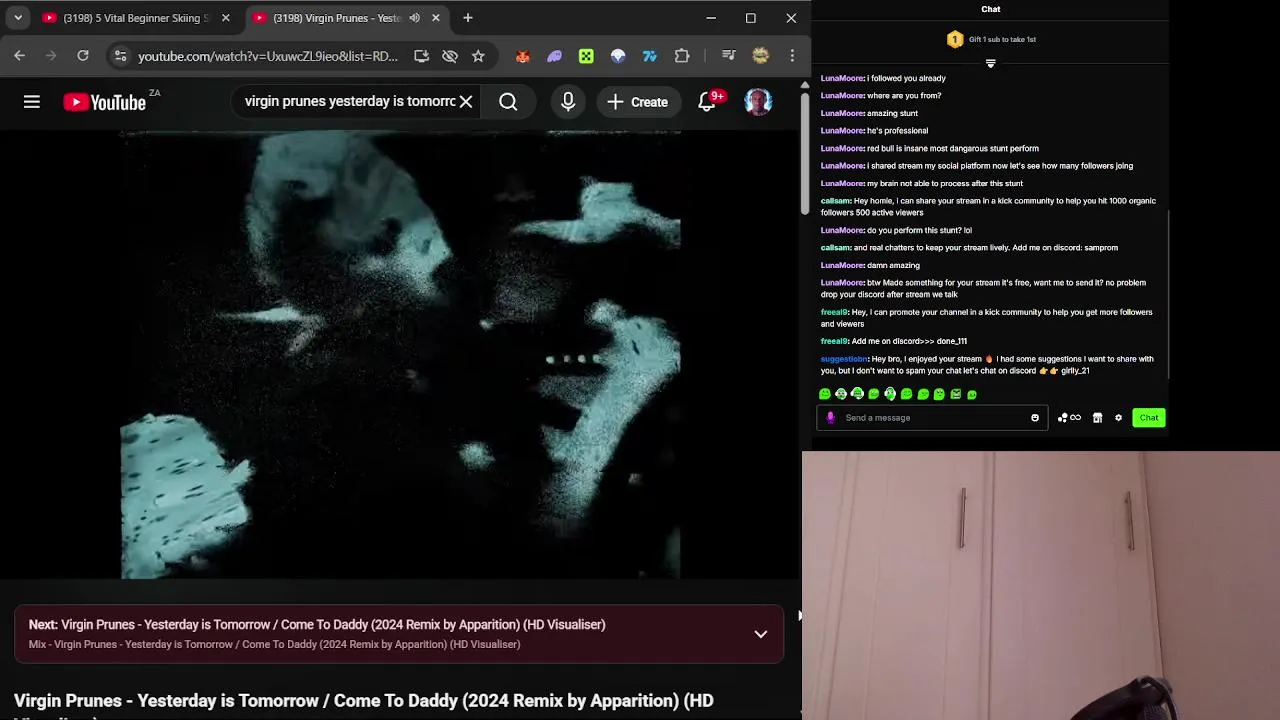Viewport: 1280px width, 720px height.
Task: Click the Gift 1 sub to take 1st banner
Action: tap(991, 39)
